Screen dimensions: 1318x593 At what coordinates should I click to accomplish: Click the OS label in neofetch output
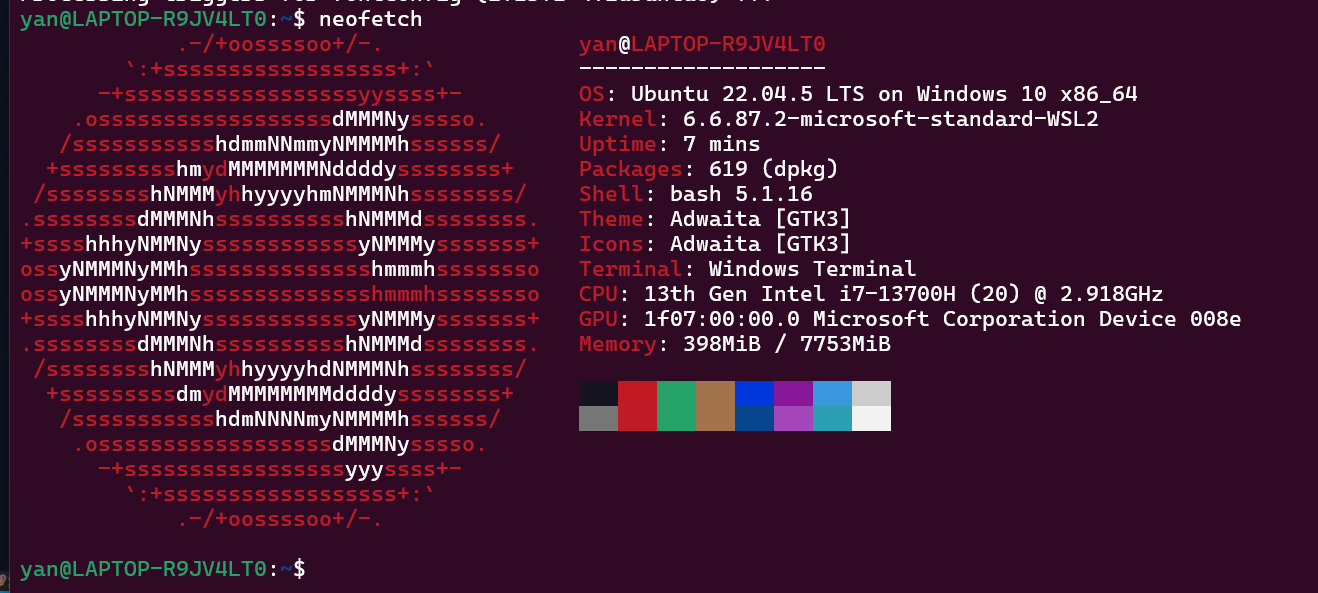pyautogui.click(x=592, y=94)
